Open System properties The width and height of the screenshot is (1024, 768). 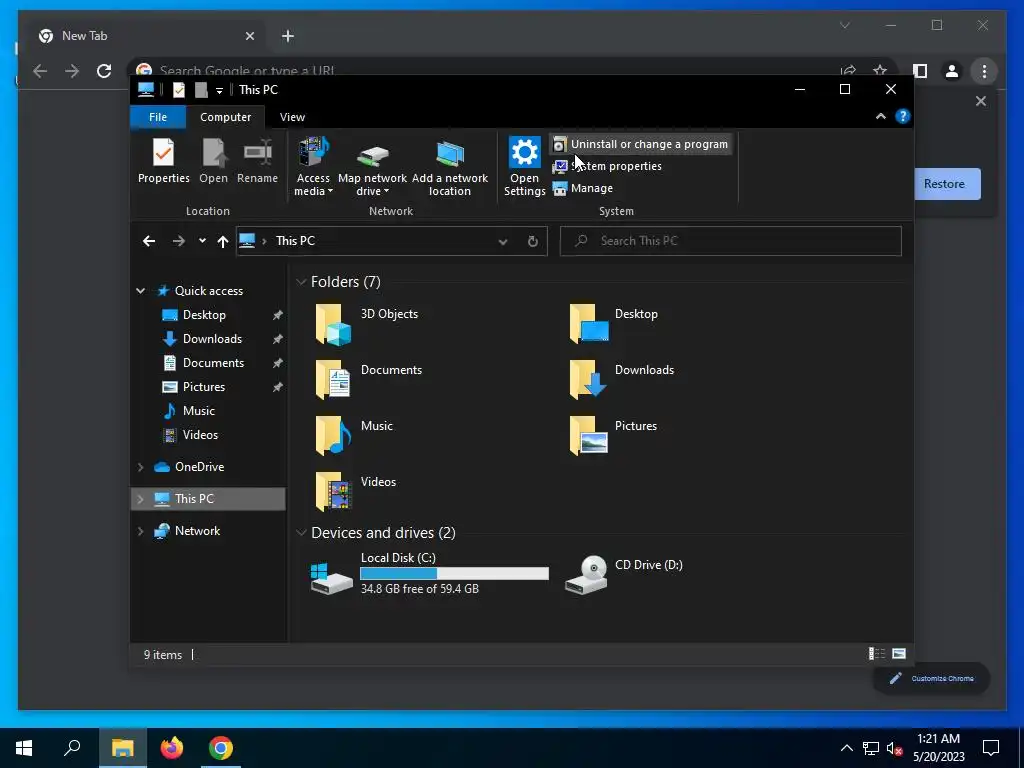pos(607,166)
